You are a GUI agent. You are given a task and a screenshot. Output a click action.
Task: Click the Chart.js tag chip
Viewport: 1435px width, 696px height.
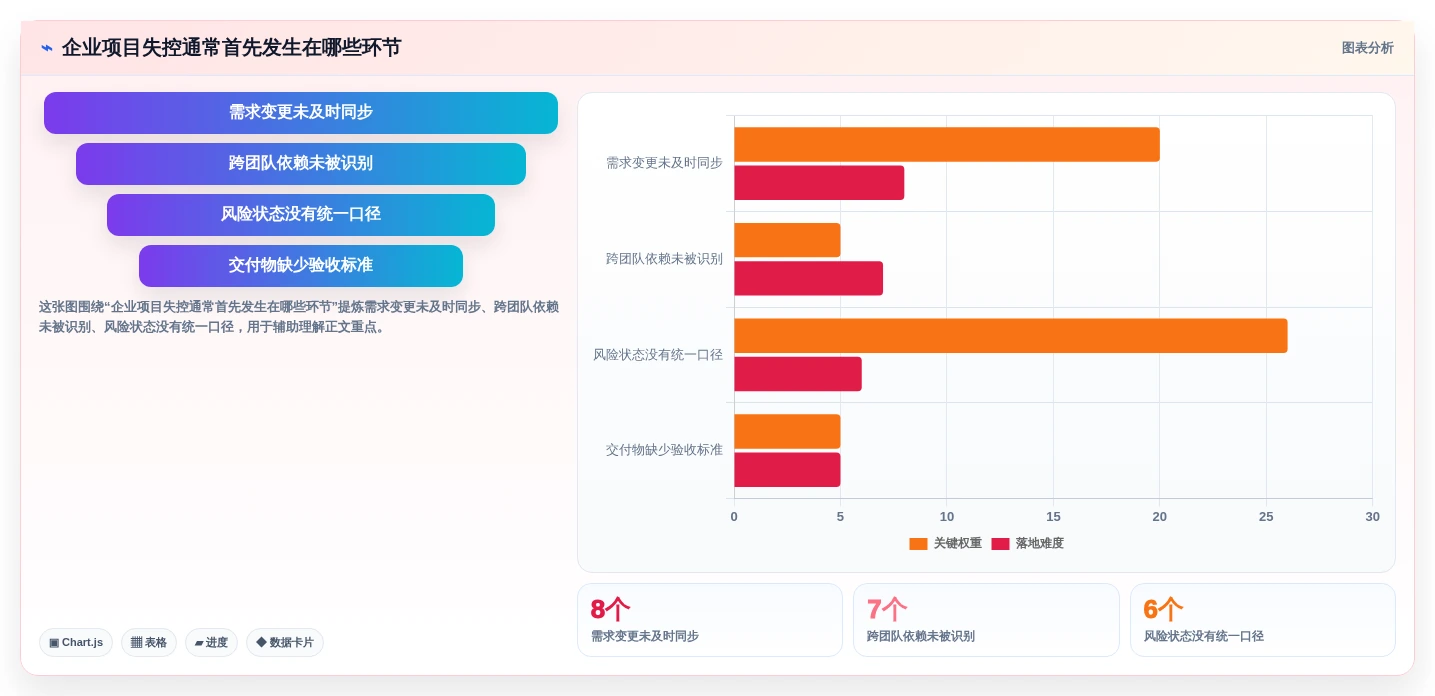tap(76, 643)
